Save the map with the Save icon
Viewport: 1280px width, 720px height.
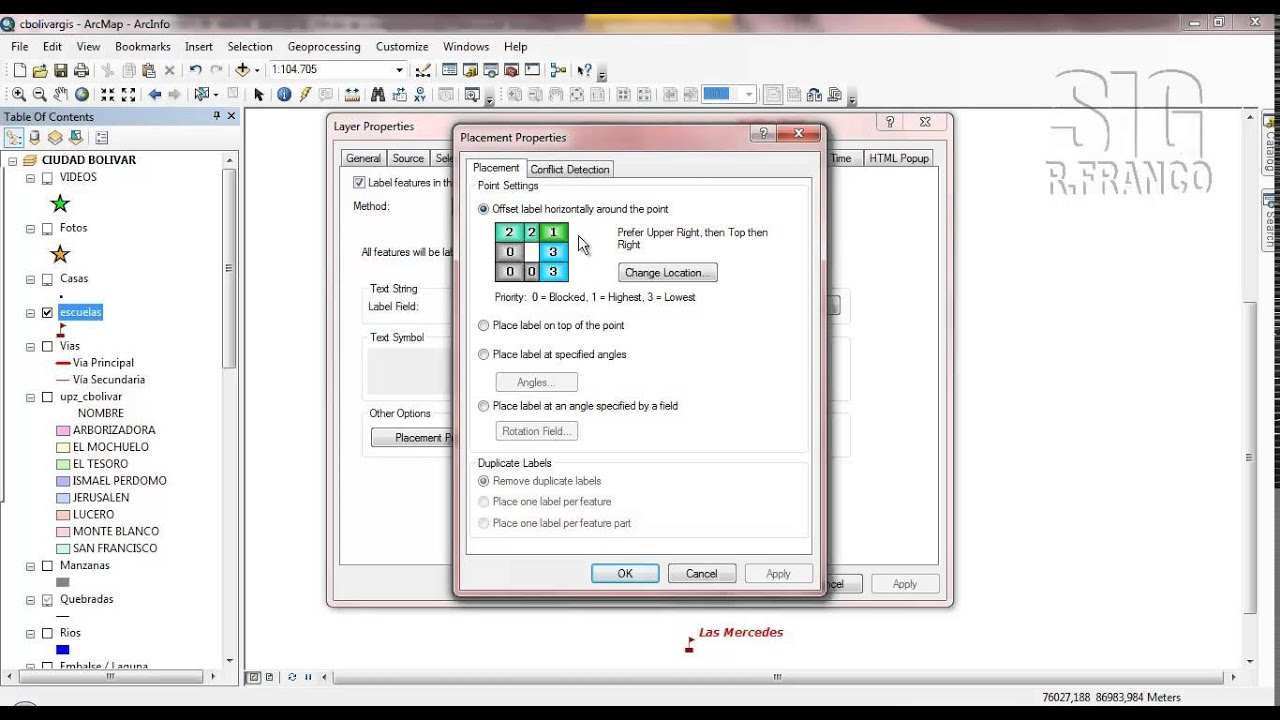click(61, 70)
